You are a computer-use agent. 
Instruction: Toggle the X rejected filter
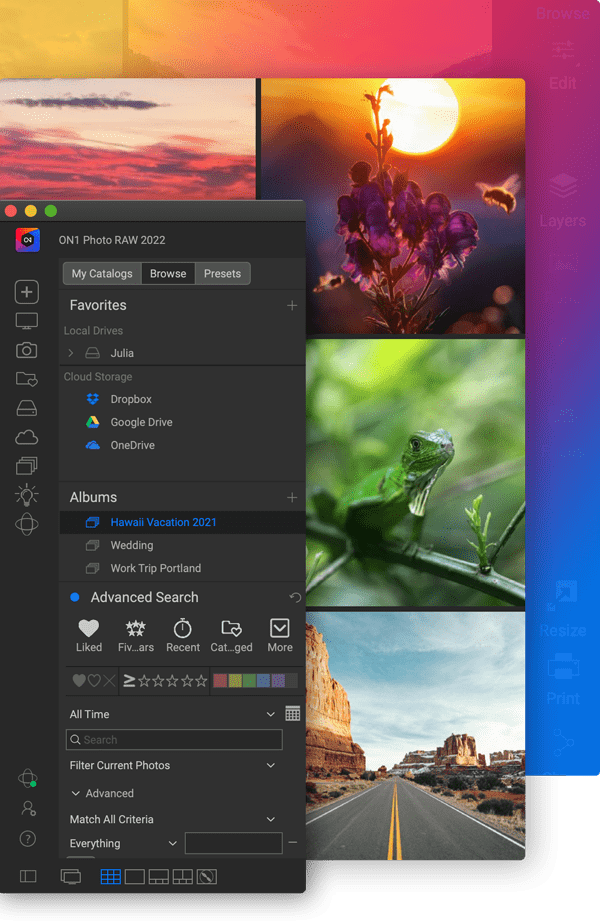click(109, 681)
